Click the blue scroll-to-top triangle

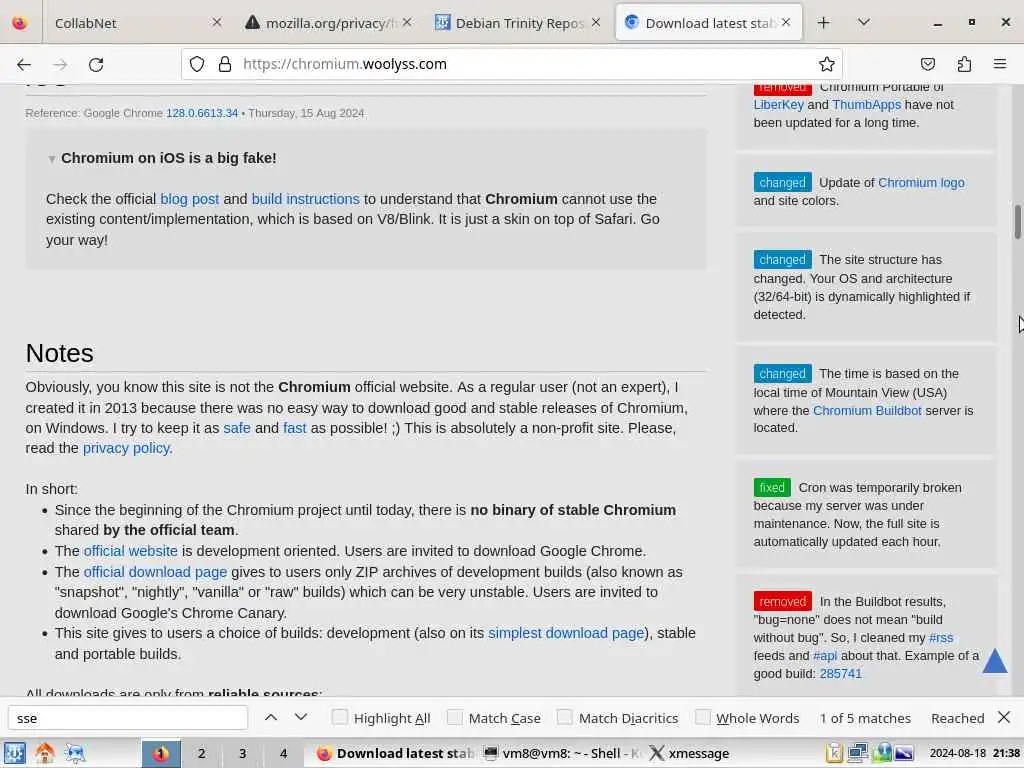pos(995,661)
